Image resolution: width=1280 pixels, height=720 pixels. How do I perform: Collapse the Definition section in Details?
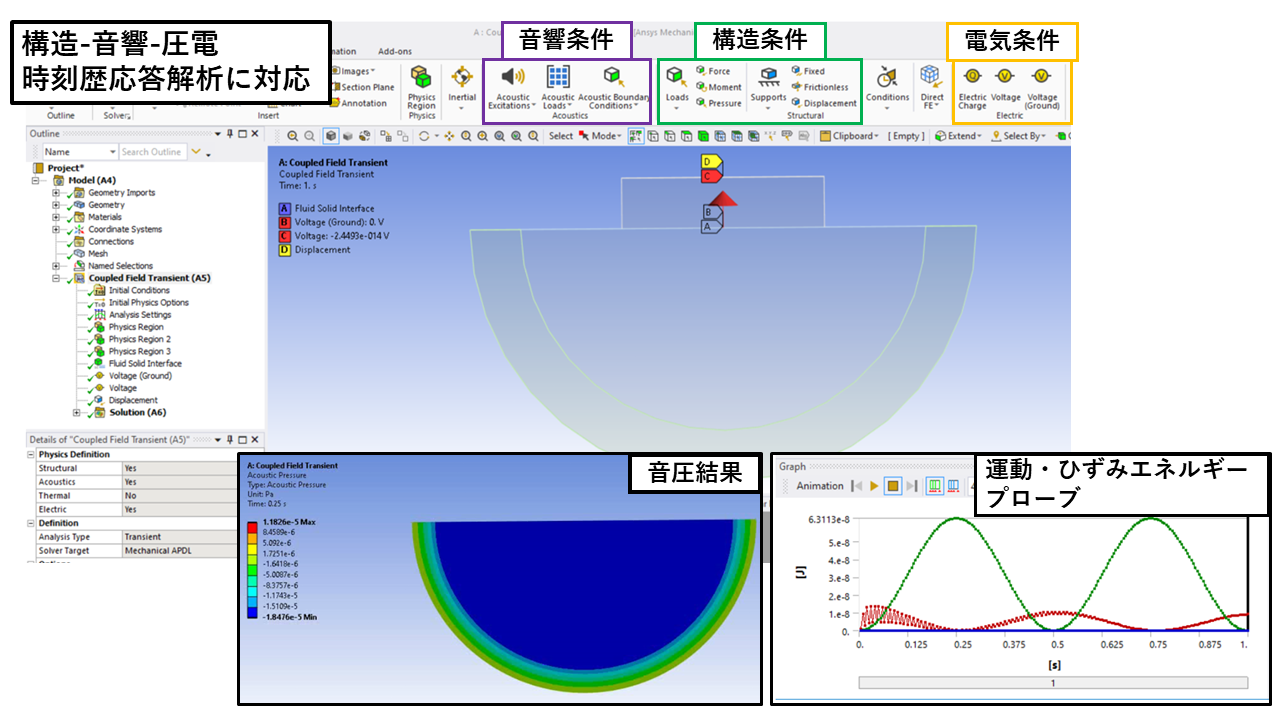[31, 523]
